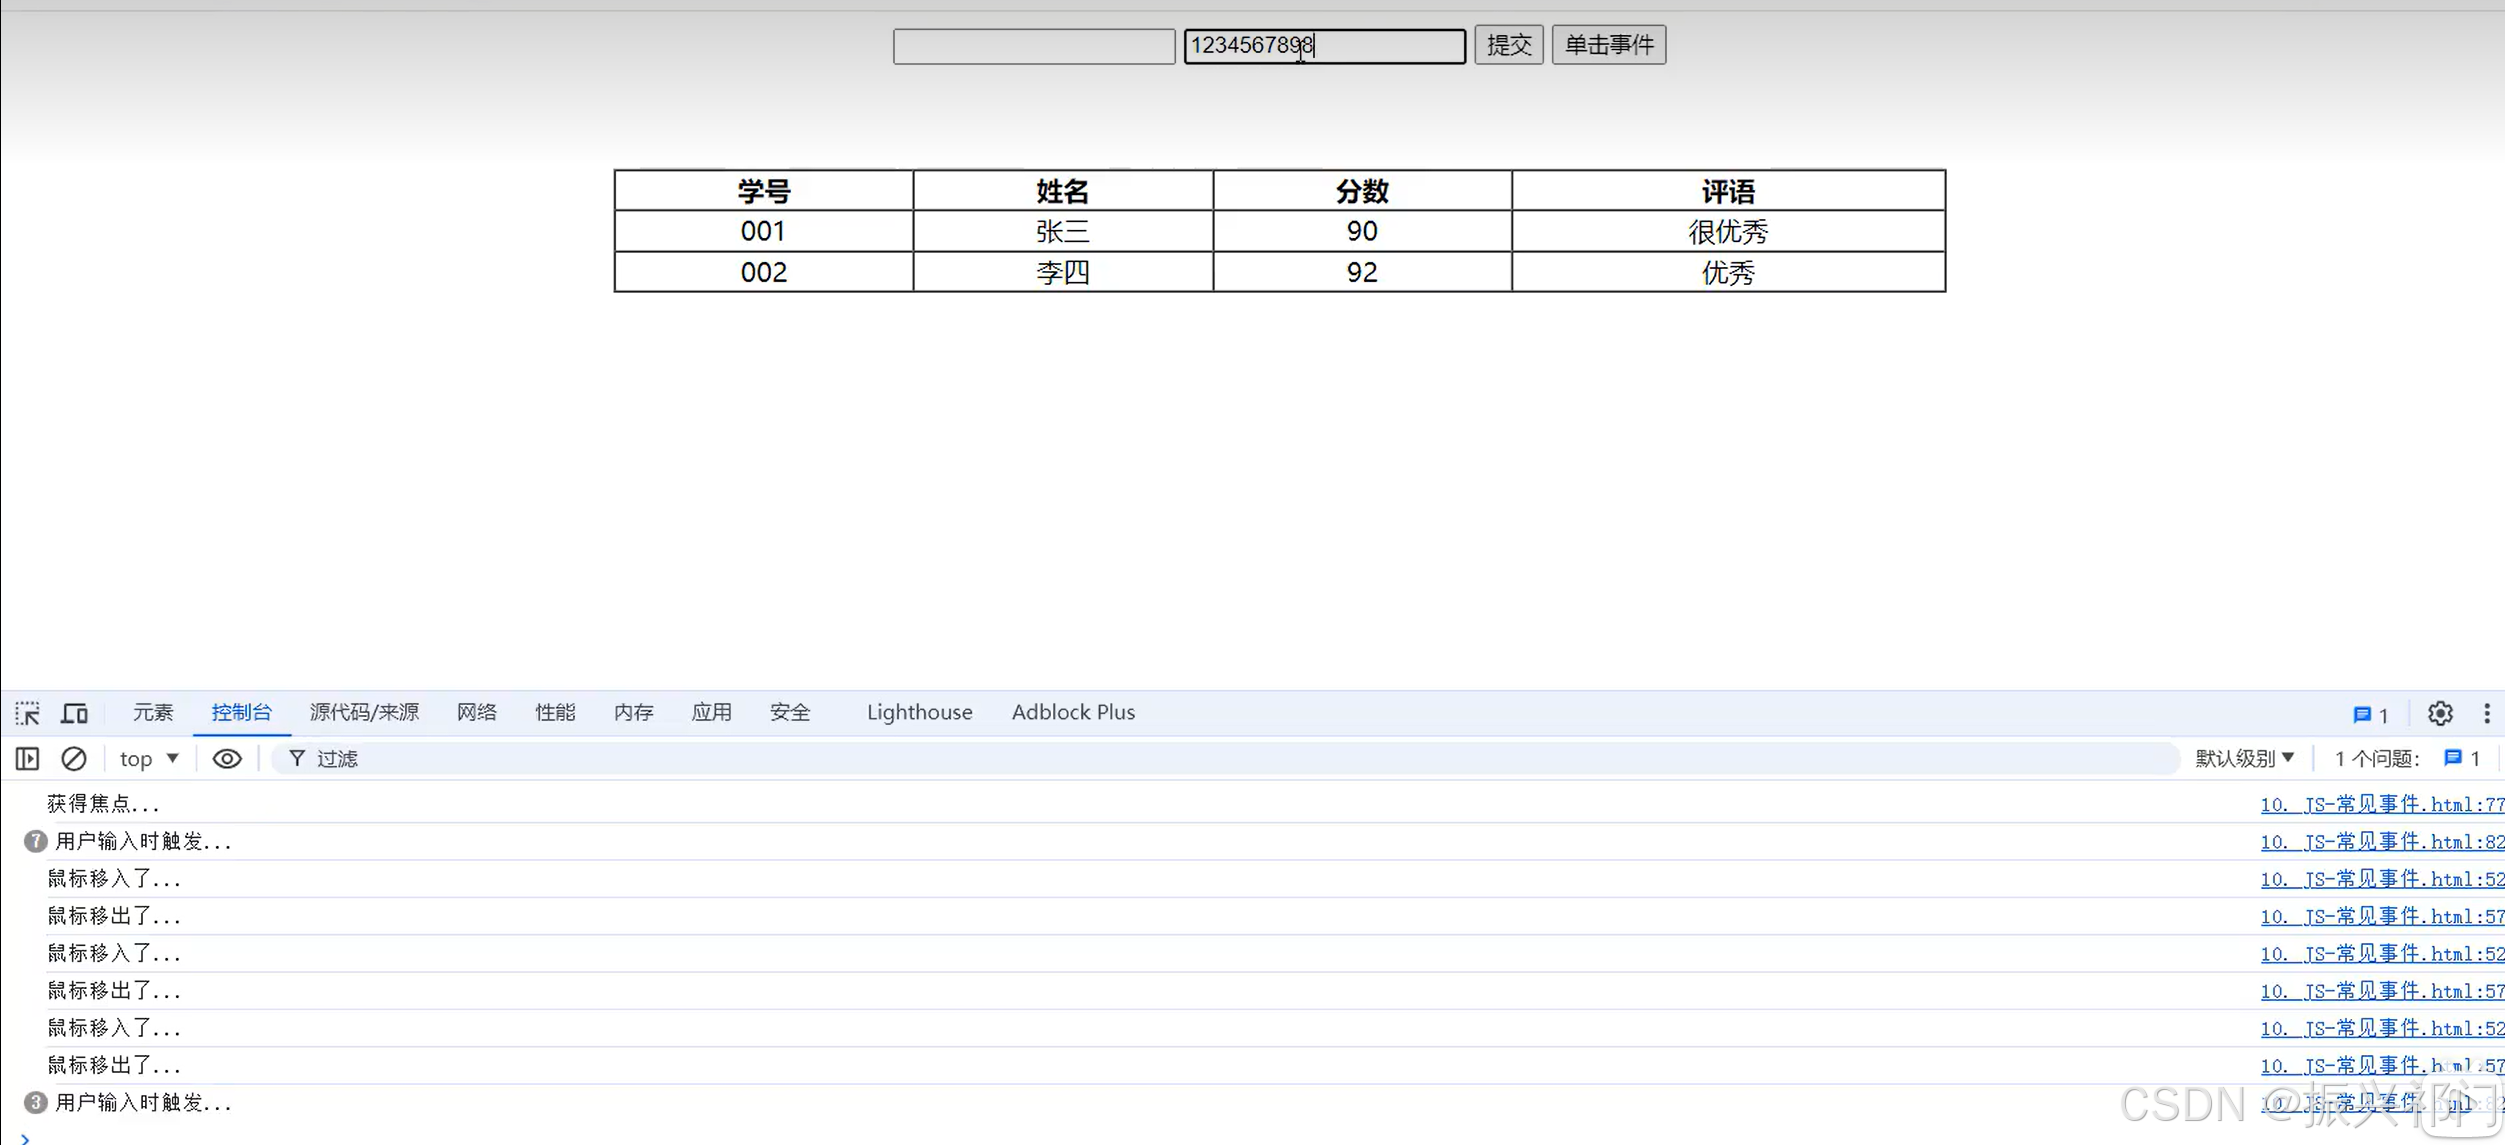Toggle the device emulation toolbar icon
This screenshot has height=1145, width=2505.
[x=74, y=712]
